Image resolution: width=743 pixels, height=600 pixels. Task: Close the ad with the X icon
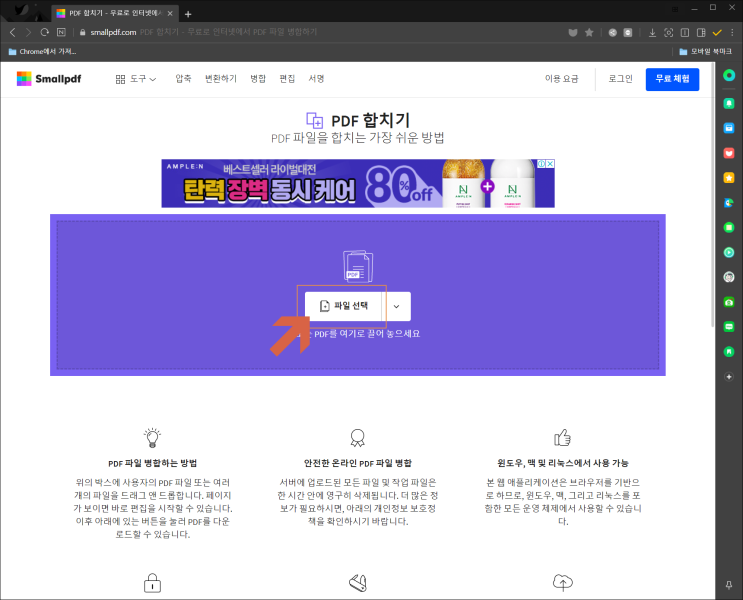point(550,164)
